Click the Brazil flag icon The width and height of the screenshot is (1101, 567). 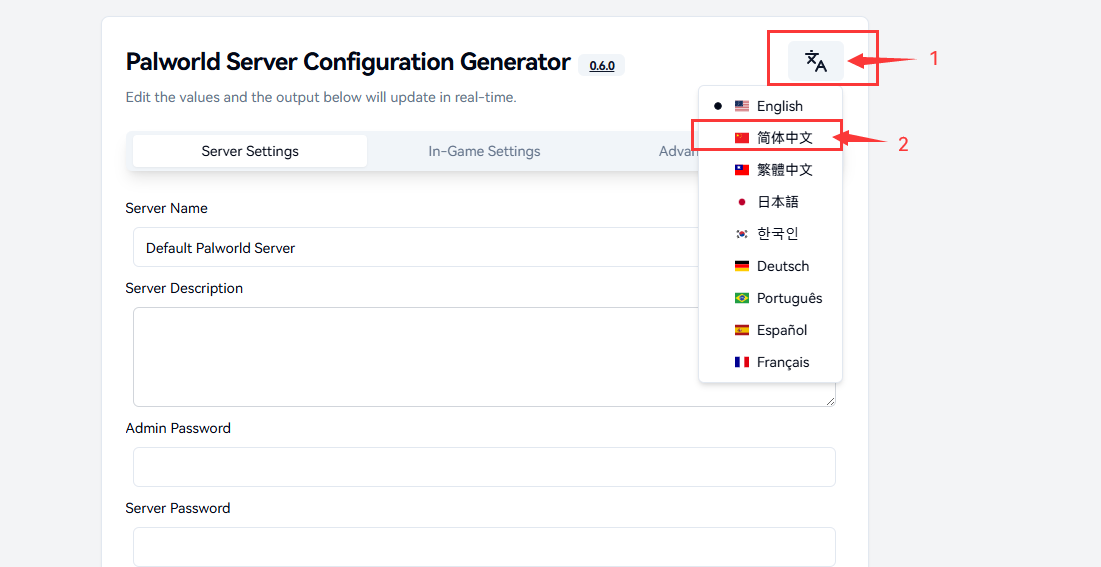tap(741, 298)
